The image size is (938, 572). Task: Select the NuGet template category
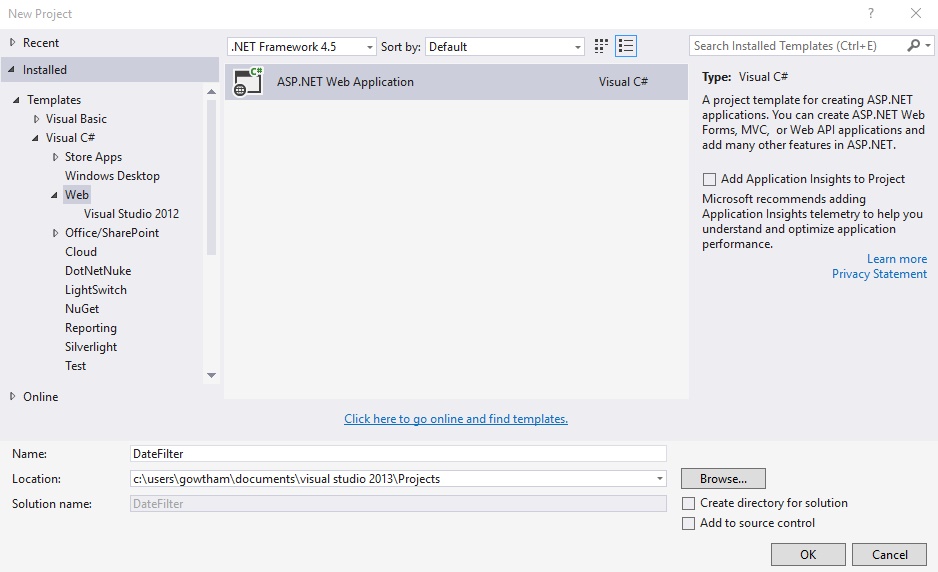(x=82, y=309)
